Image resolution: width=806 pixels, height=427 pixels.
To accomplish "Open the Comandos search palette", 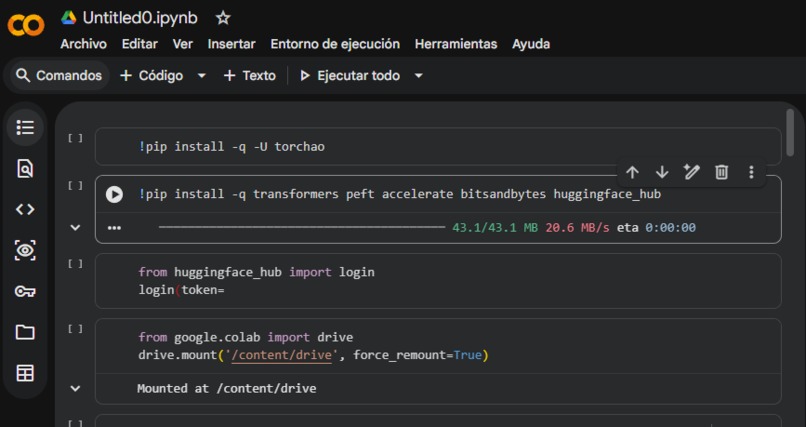I will (x=59, y=76).
